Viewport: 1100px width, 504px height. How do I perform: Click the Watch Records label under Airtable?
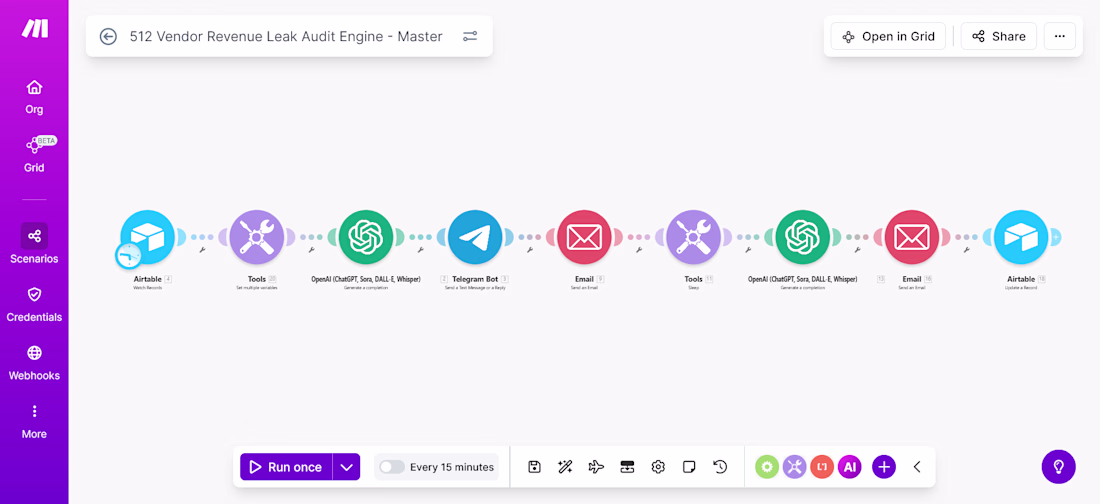(x=147, y=288)
